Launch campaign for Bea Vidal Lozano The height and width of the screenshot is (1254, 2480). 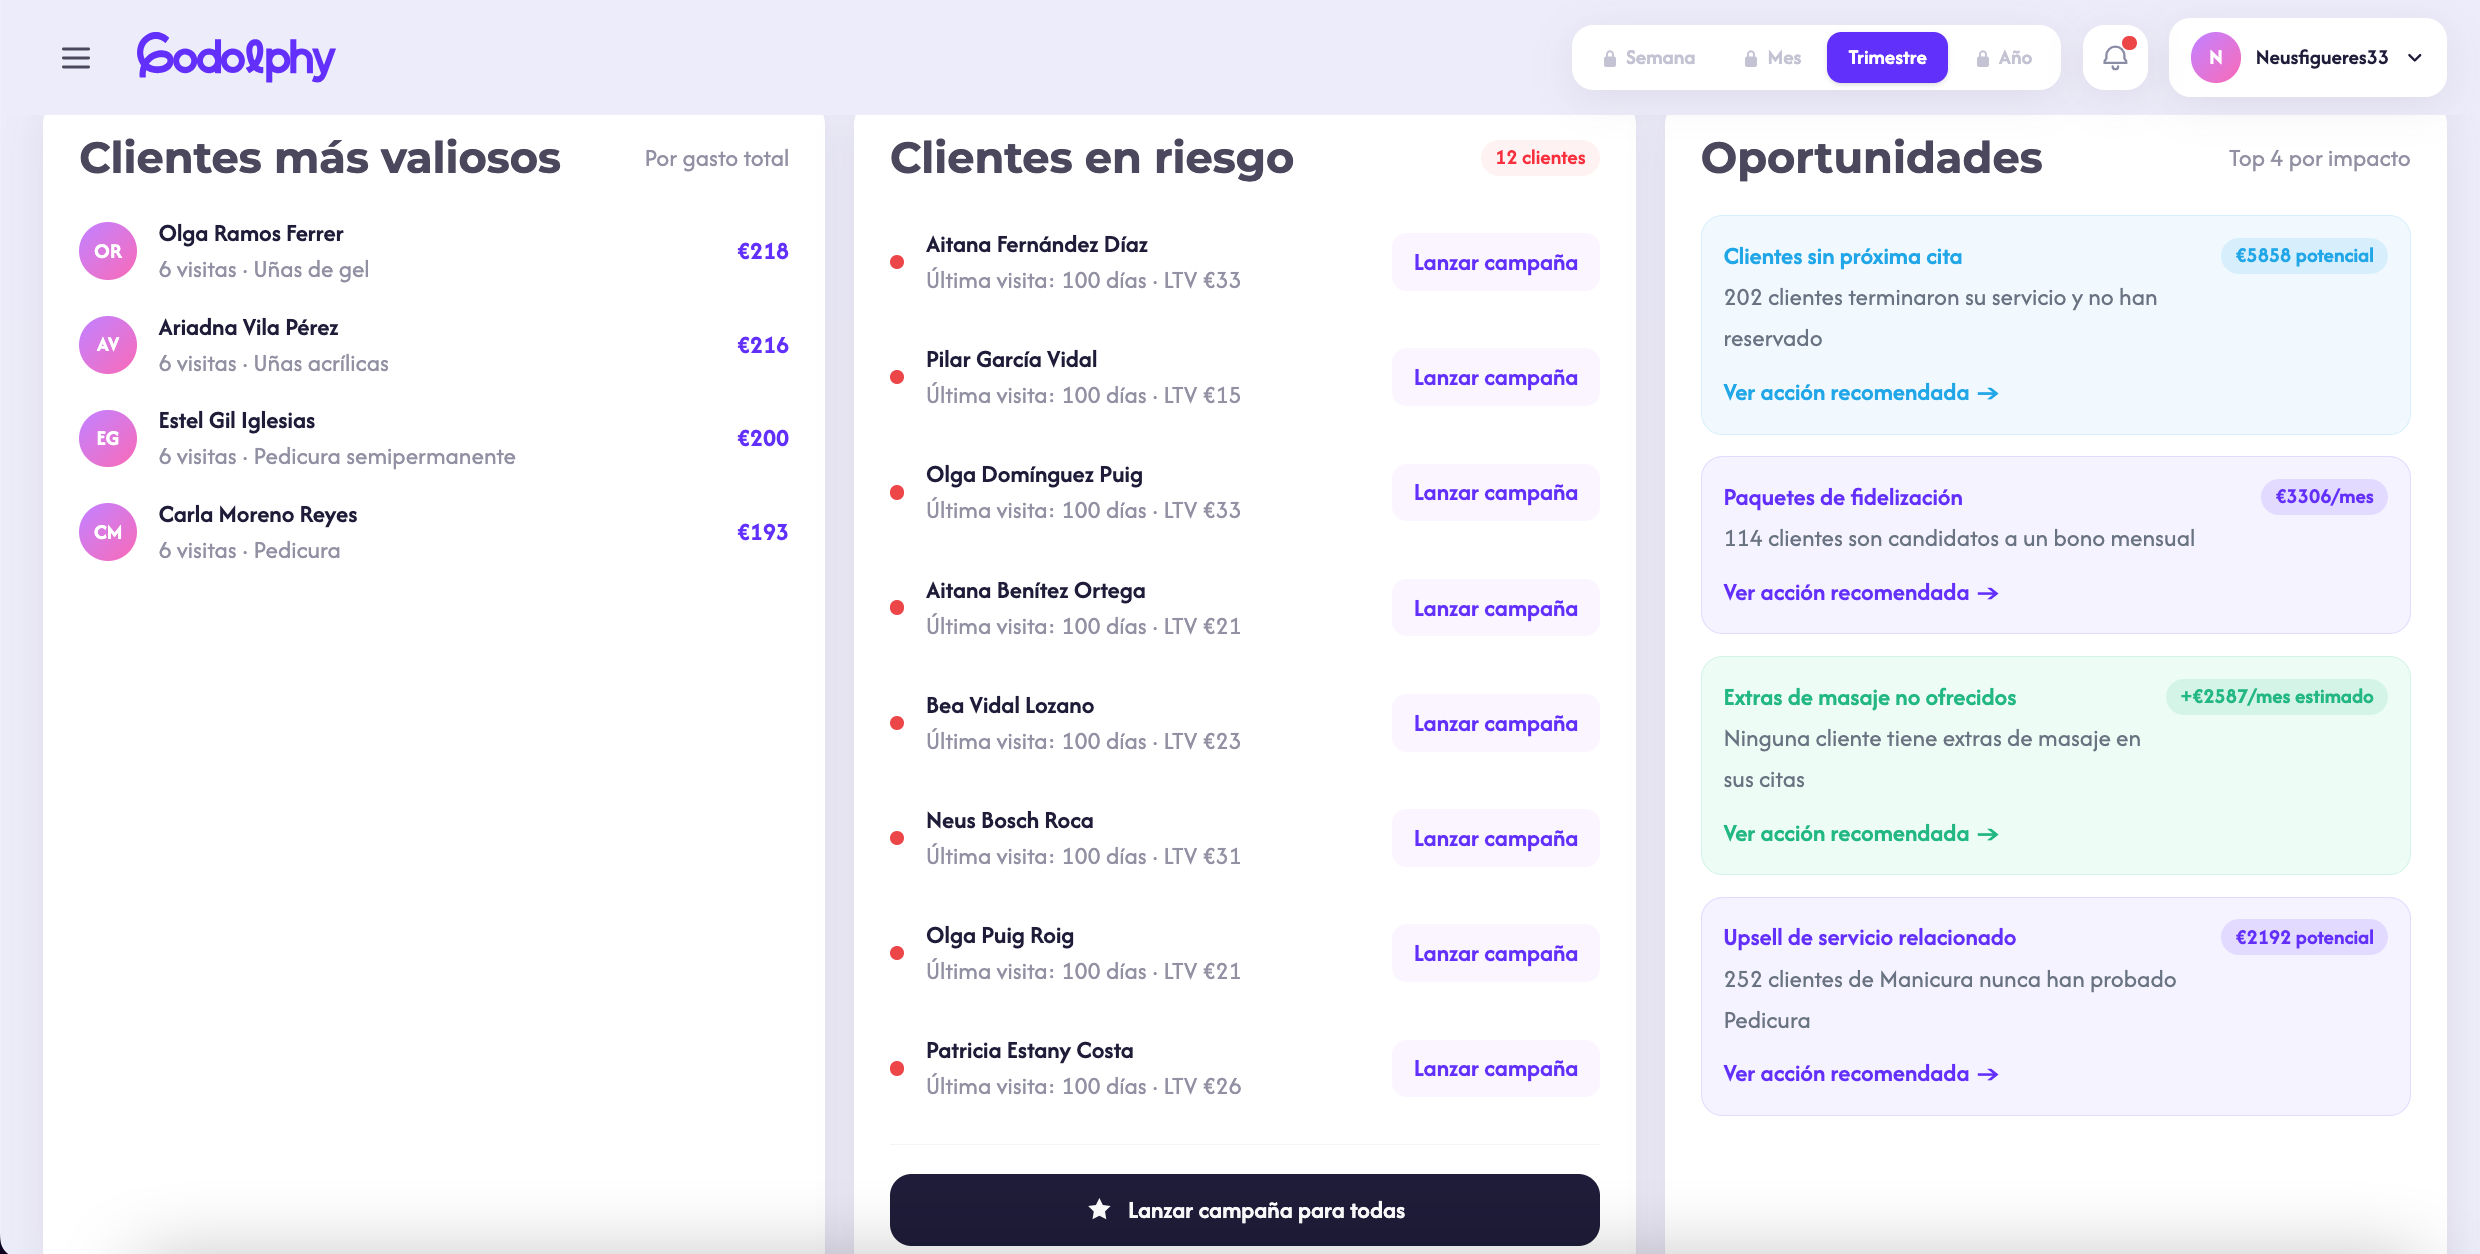coord(1496,723)
